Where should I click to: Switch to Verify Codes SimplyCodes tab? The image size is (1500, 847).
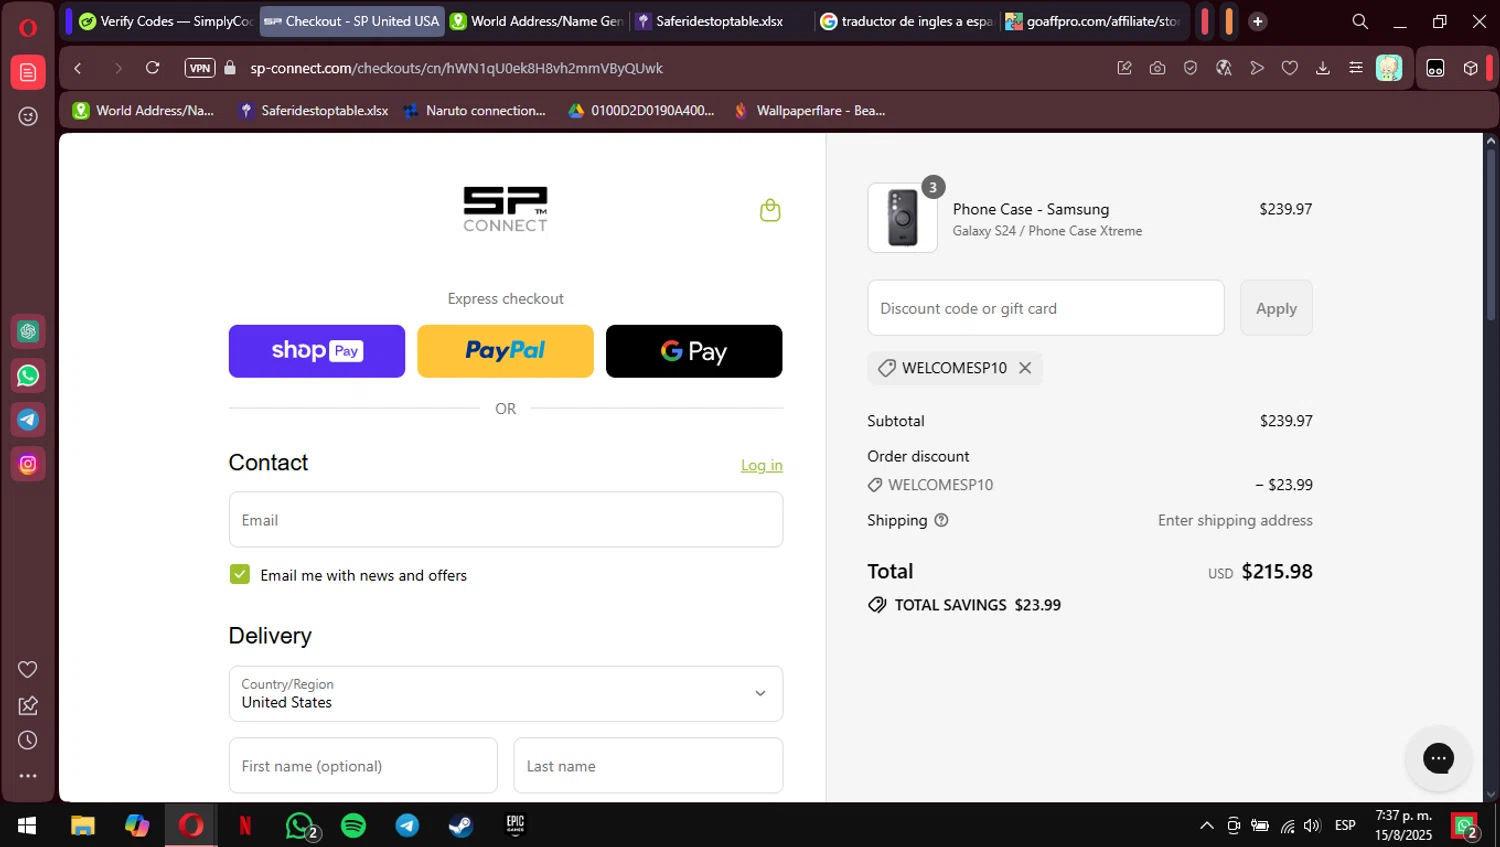(x=165, y=21)
